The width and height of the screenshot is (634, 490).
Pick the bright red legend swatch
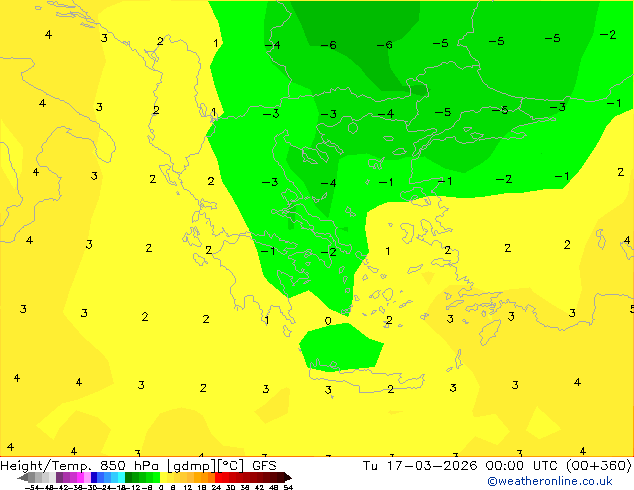click(x=218, y=478)
